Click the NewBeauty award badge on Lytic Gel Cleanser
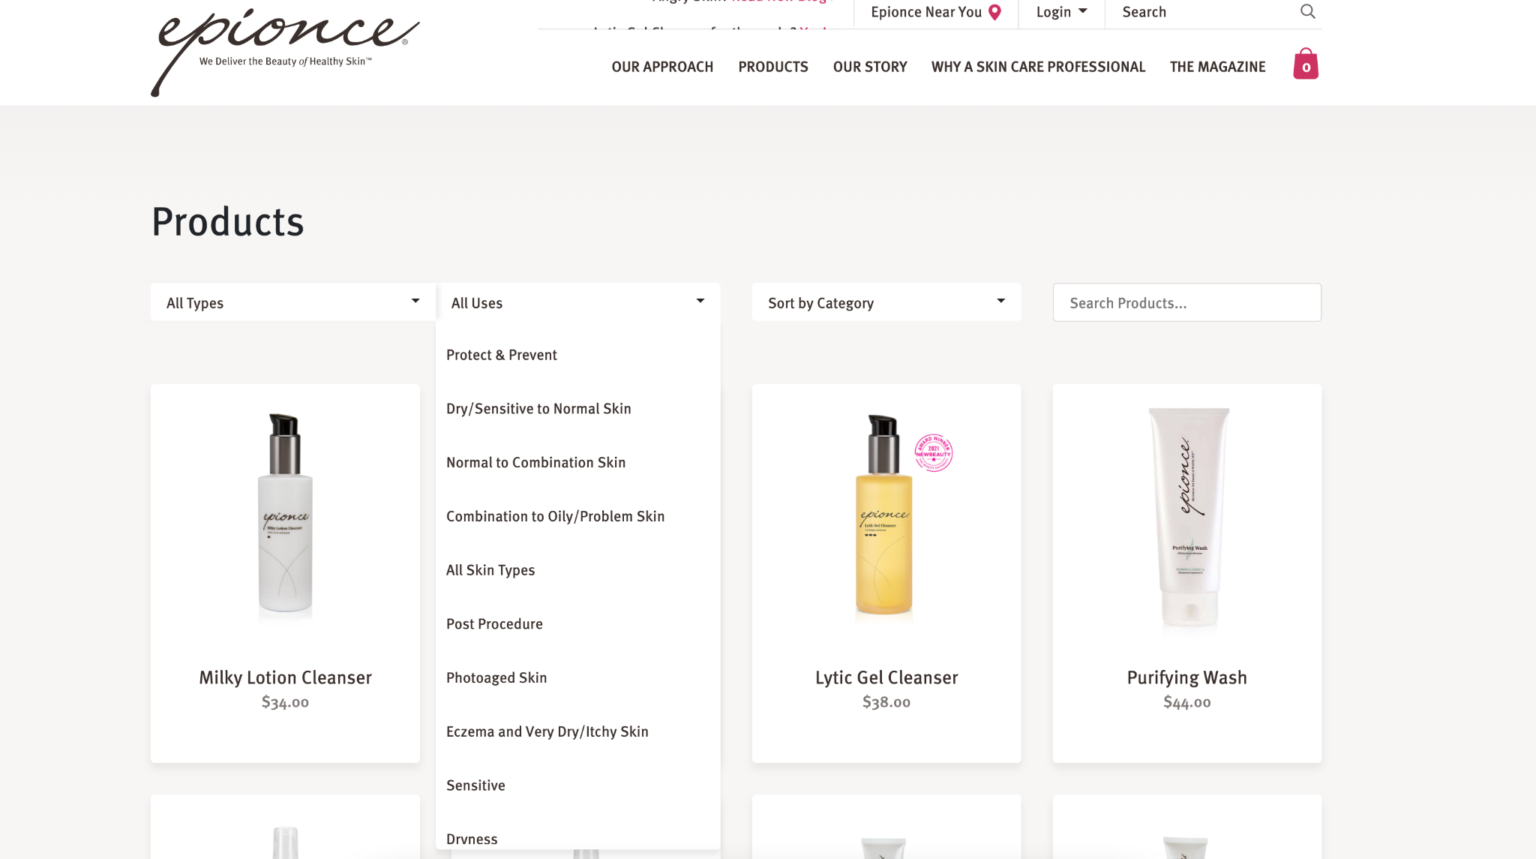The width and height of the screenshot is (1536, 859). tap(933, 453)
